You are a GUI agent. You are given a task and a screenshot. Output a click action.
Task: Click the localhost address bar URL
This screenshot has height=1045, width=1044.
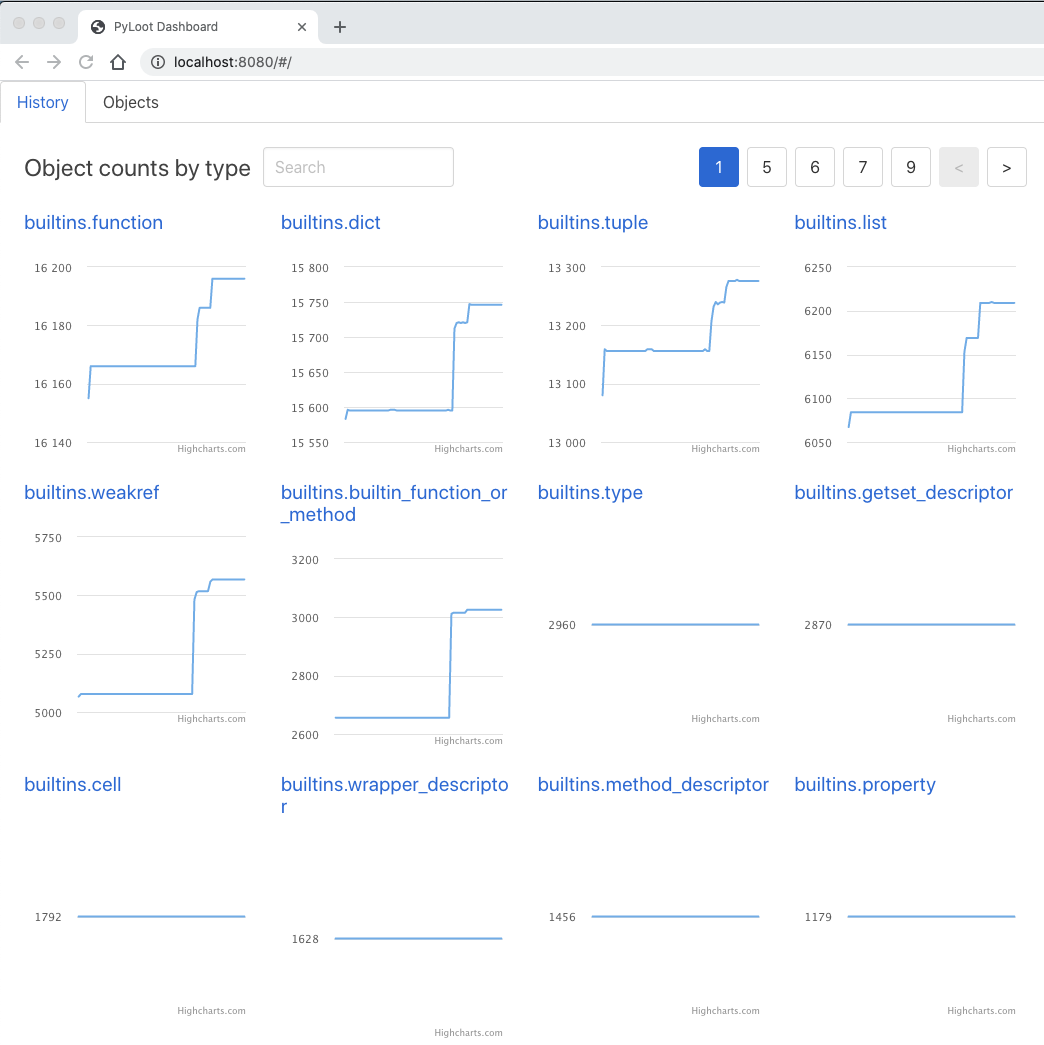[233, 62]
